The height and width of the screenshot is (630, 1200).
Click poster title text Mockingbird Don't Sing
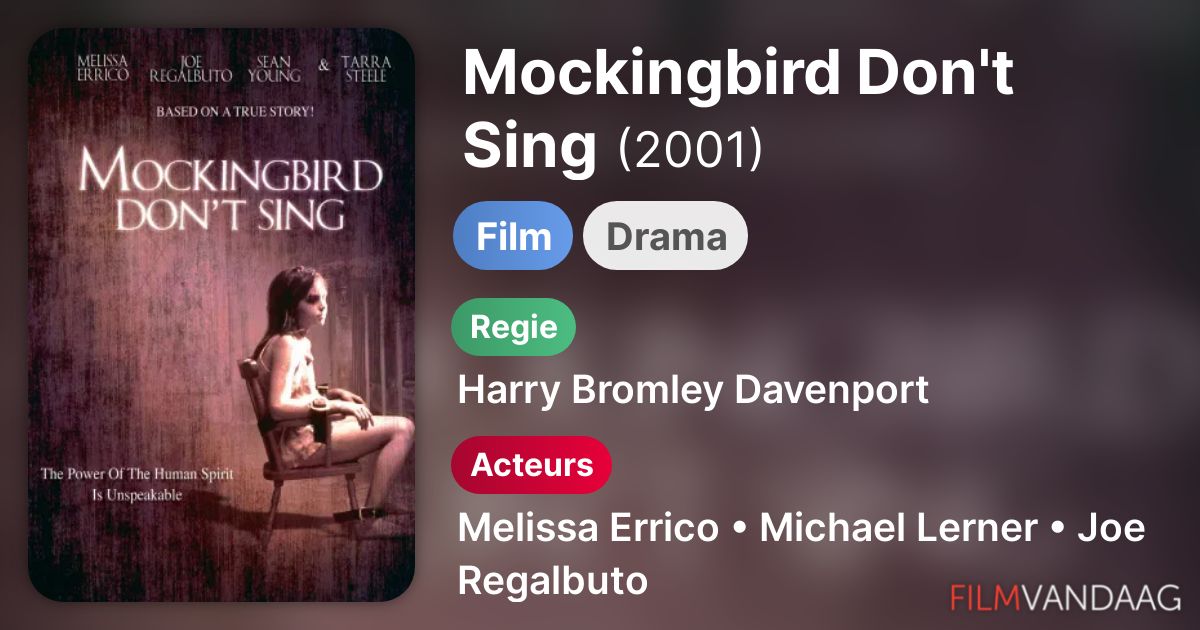pyautogui.click(x=231, y=191)
